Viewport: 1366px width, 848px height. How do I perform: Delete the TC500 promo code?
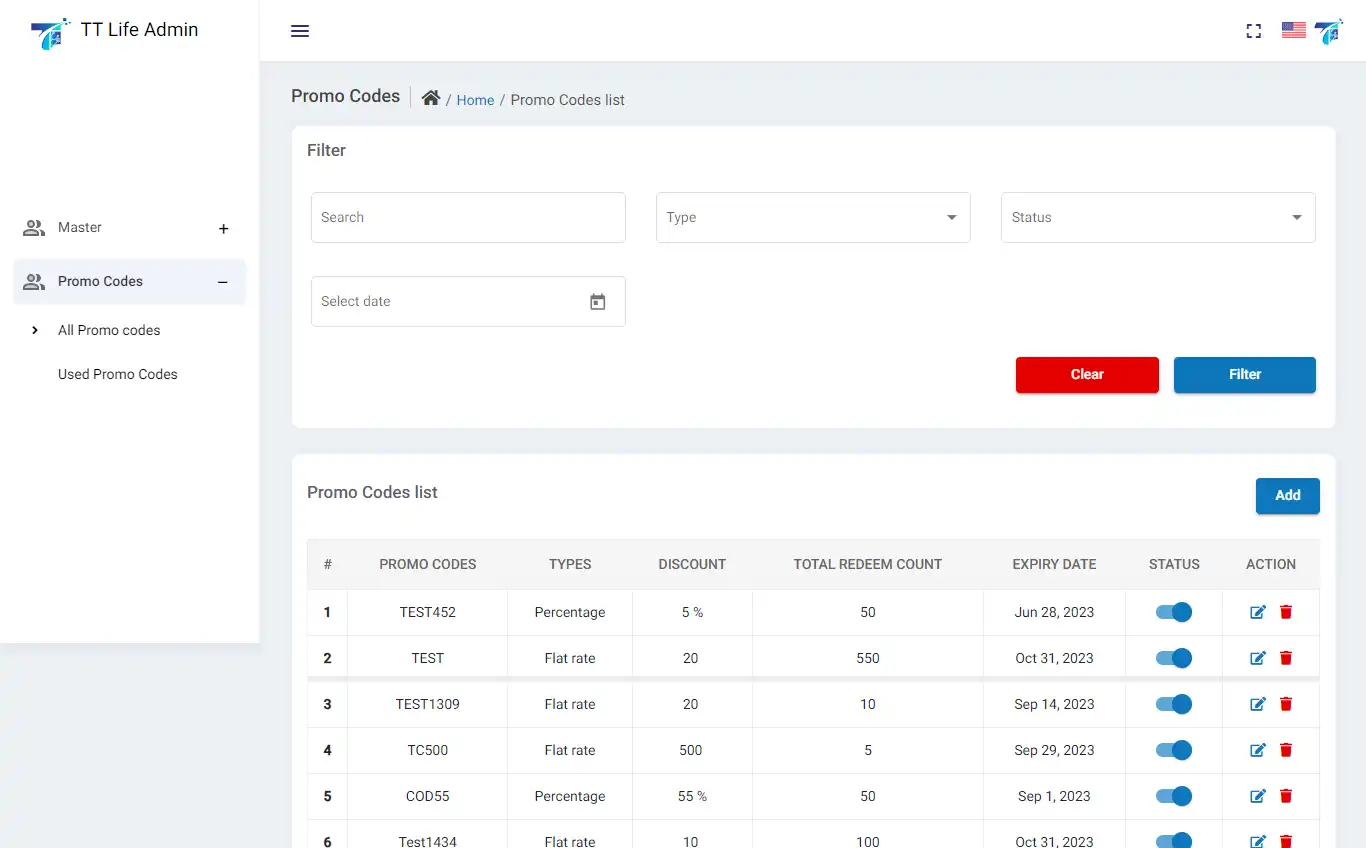click(x=1286, y=750)
